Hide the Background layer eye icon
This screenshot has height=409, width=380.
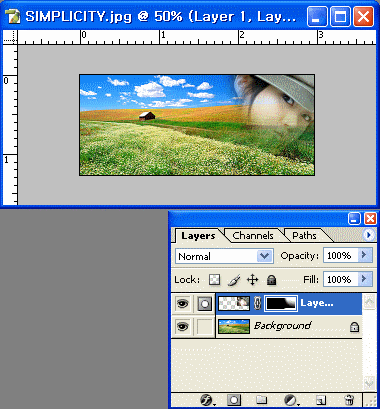click(182, 326)
